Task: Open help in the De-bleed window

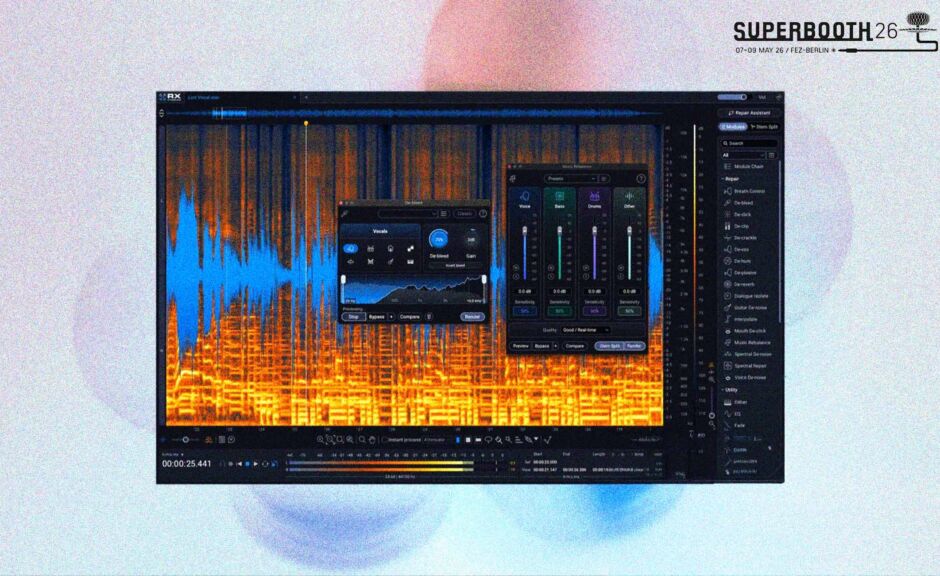Action: coord(483,213)
